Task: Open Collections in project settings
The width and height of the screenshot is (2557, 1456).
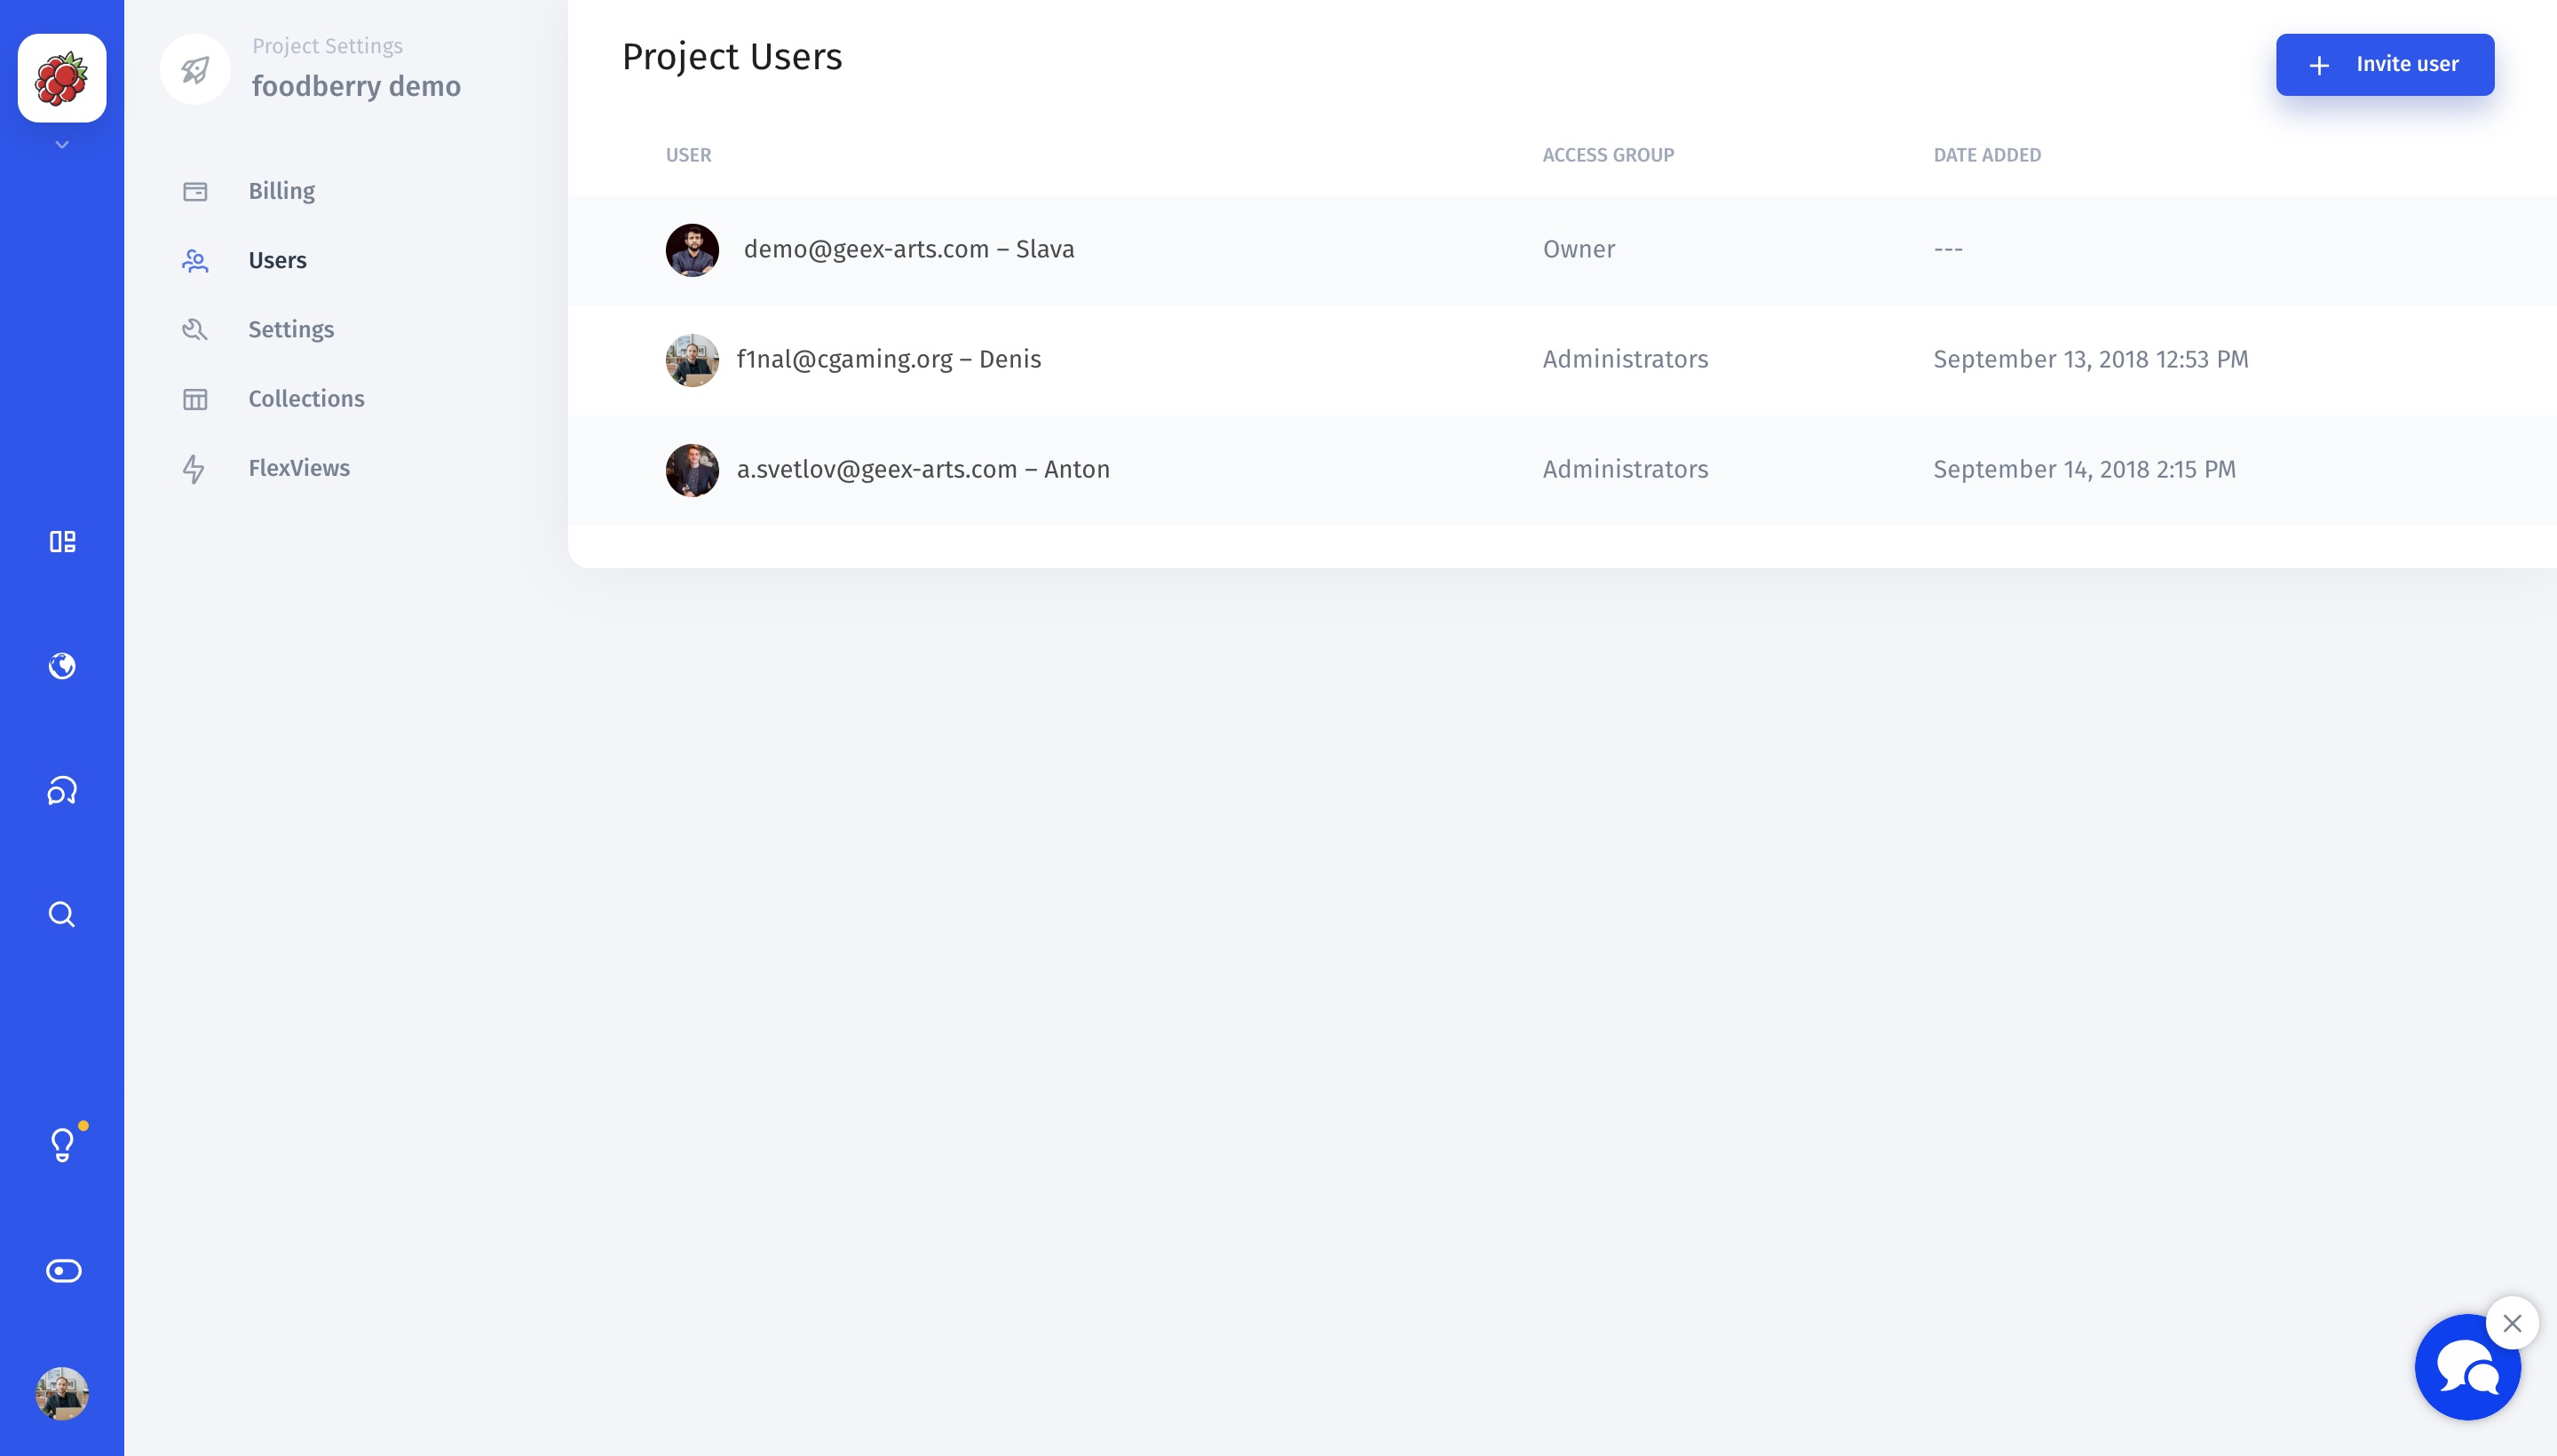Action: [x=305, y=399]
